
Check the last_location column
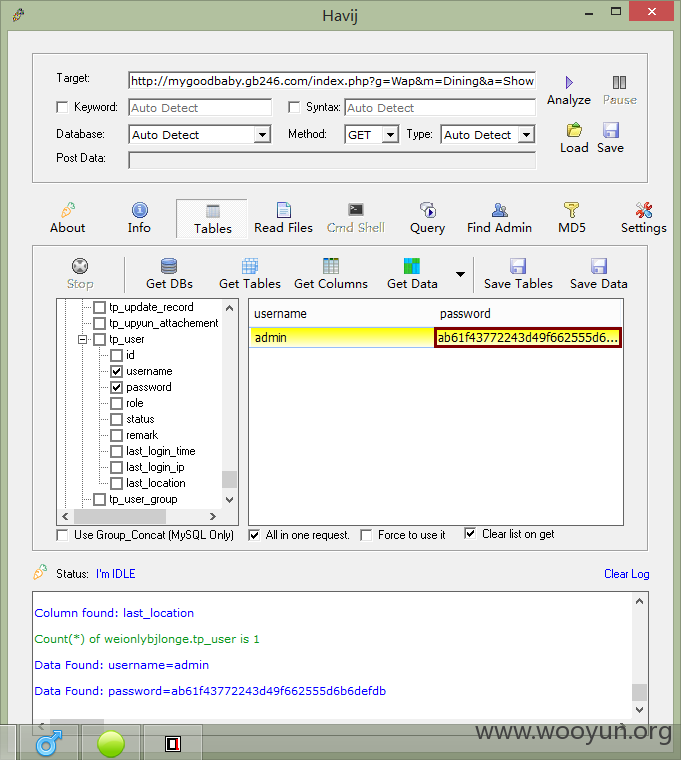coord(116,483)
